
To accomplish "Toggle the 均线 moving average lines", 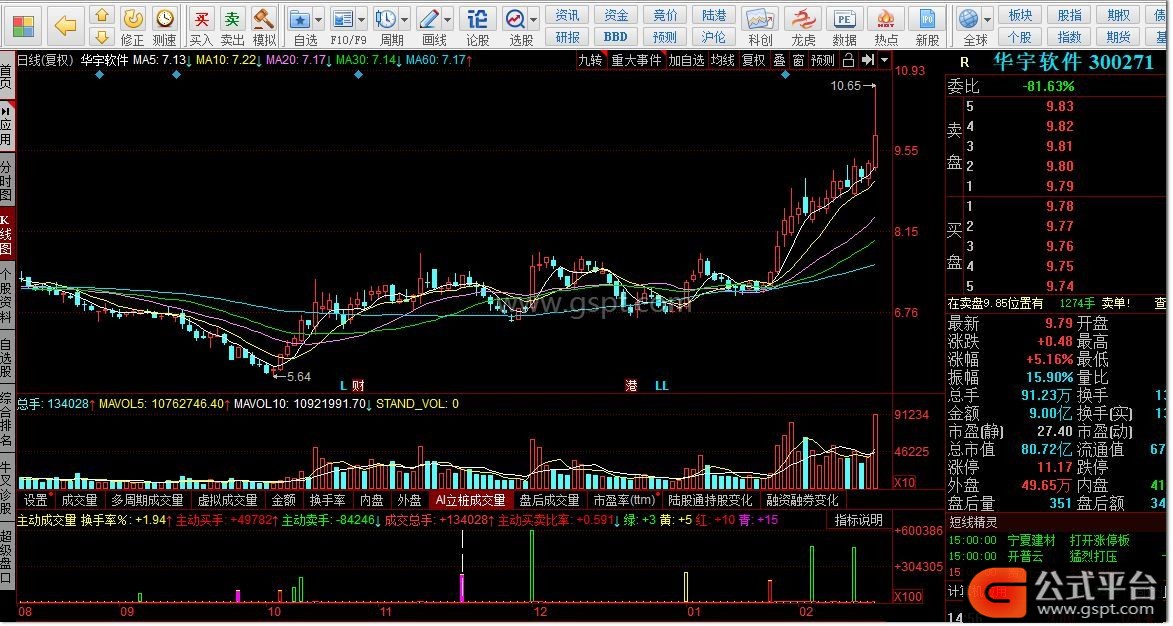I will (x=723, y=60).
